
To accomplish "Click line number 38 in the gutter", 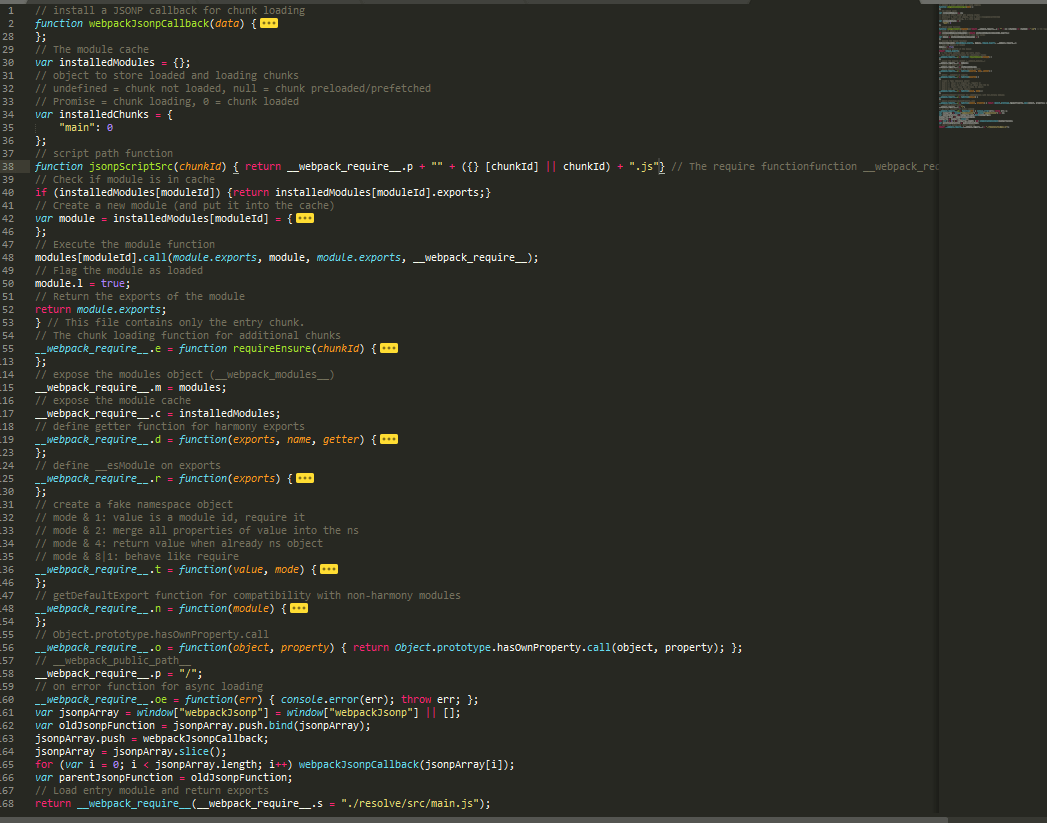I will point(8,166).
